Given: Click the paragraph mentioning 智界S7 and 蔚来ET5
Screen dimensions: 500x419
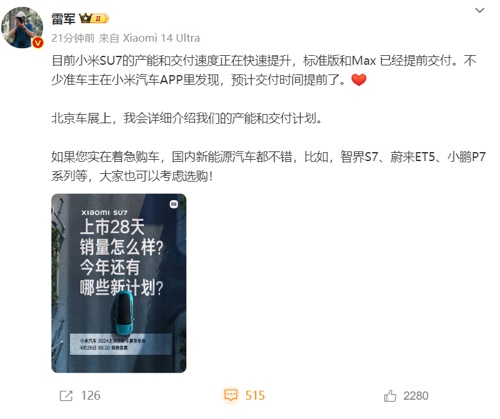Looking at the screenshot, I should pyautogui.click(x=268, y=166).
